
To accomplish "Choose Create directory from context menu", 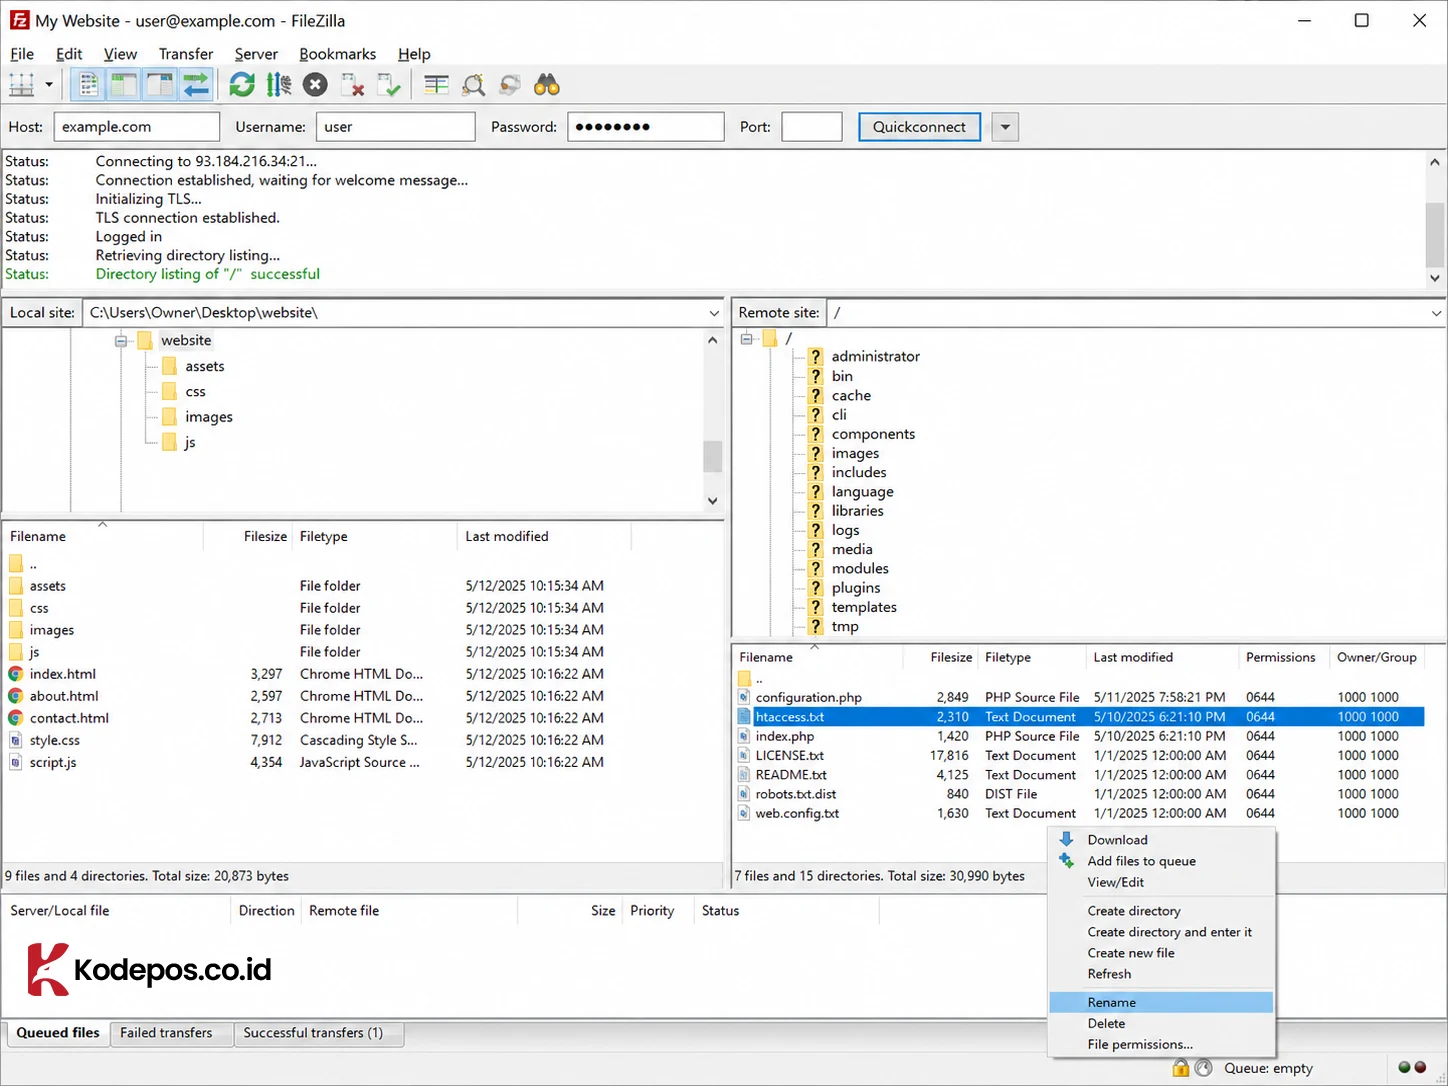I will [x=1161, y=911].
